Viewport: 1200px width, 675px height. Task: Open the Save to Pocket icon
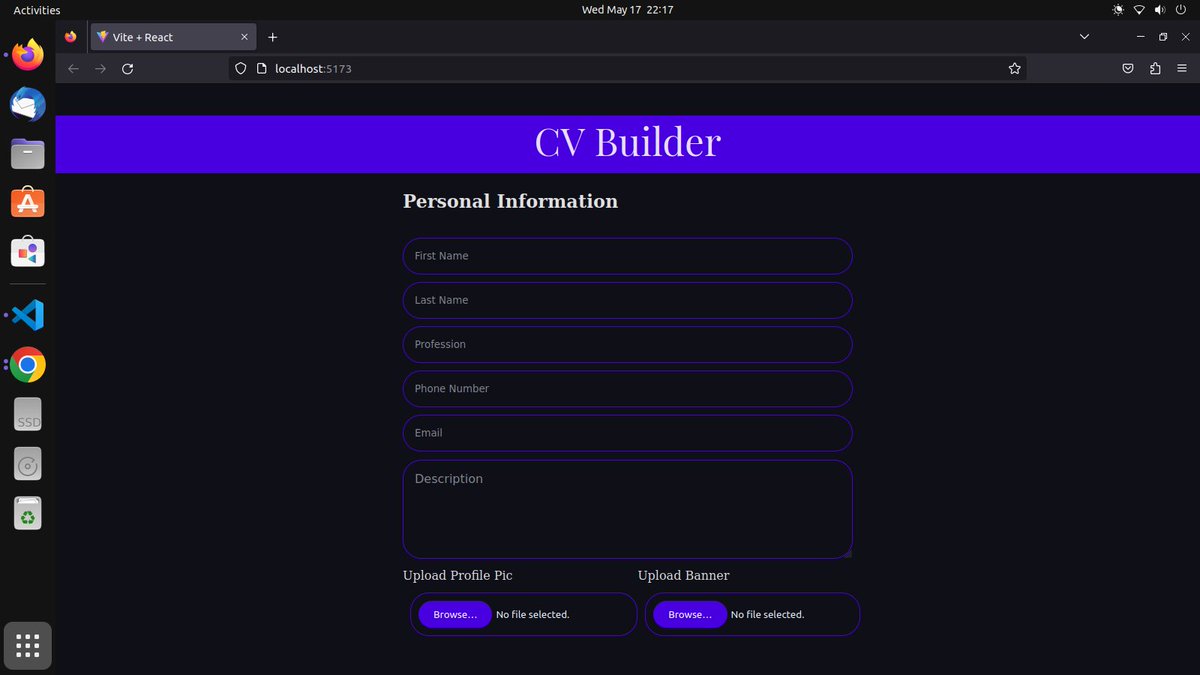(1128, 69)
